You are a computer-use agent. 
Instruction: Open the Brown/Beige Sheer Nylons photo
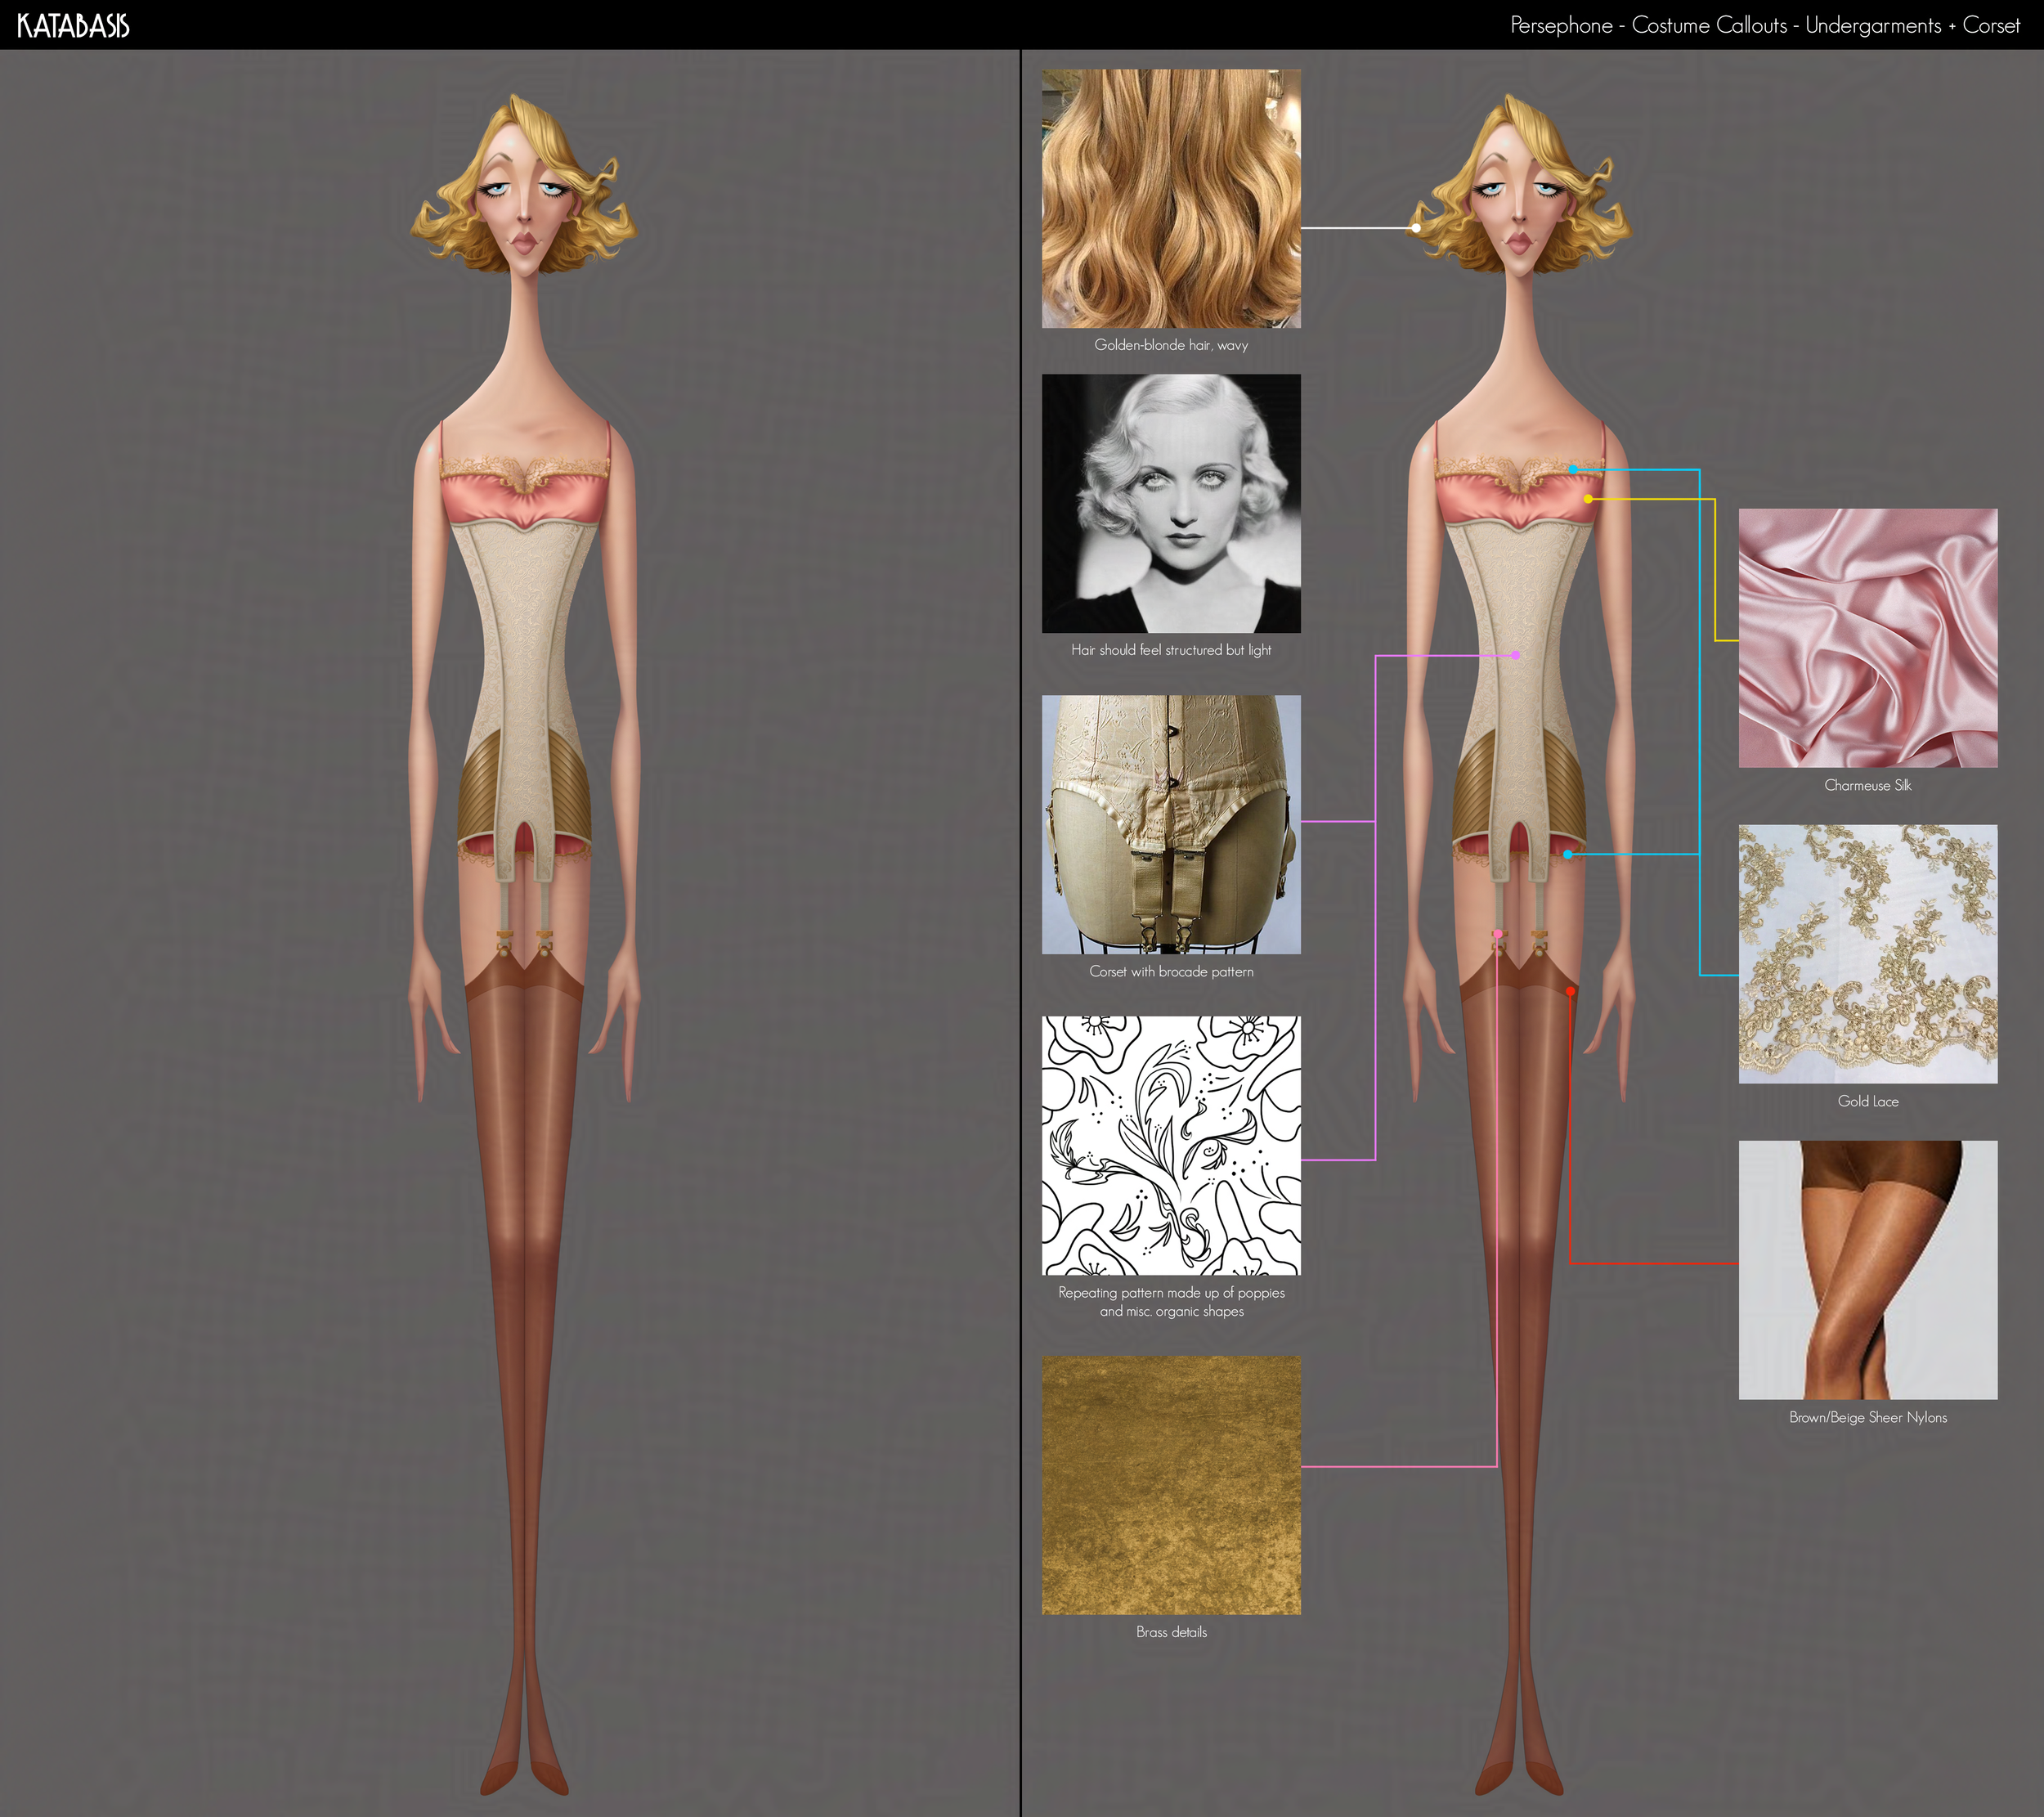point(1867,1270)
